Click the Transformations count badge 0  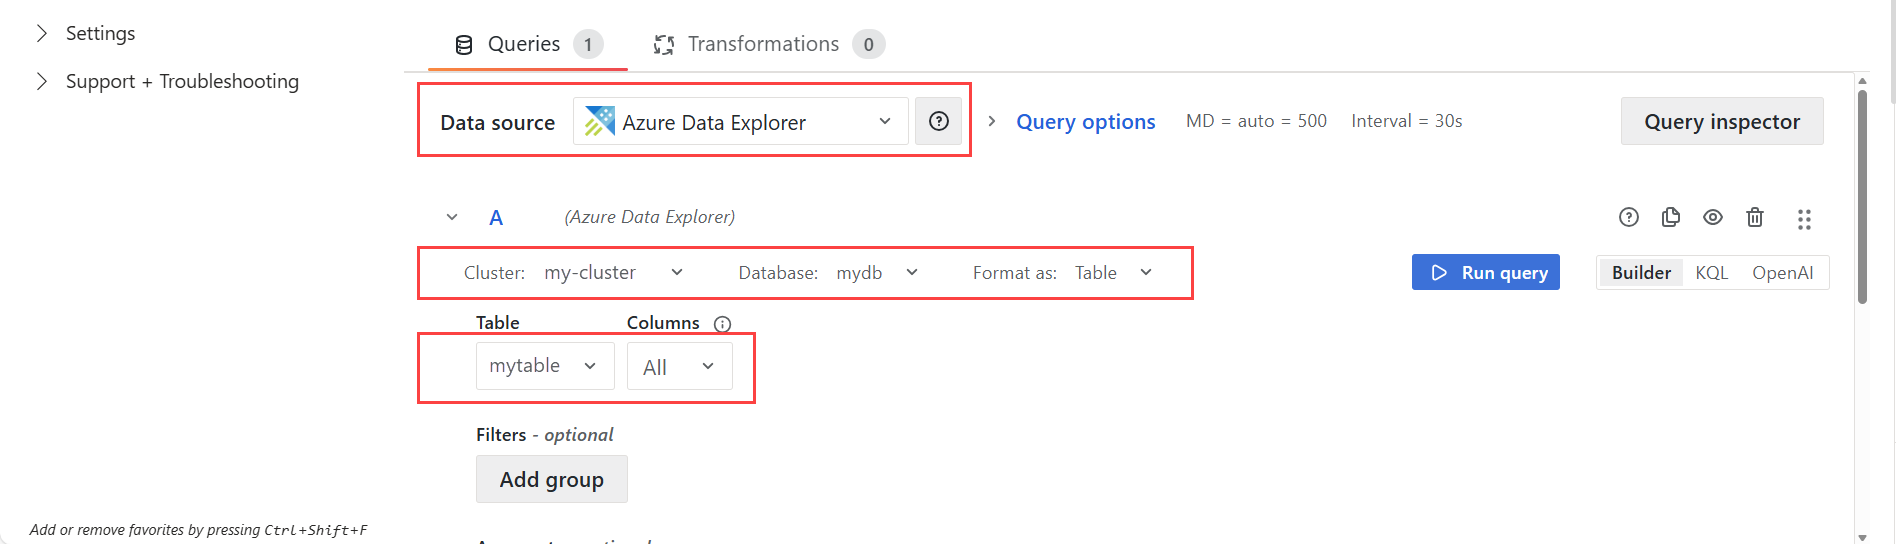click(x=868, y=44)
